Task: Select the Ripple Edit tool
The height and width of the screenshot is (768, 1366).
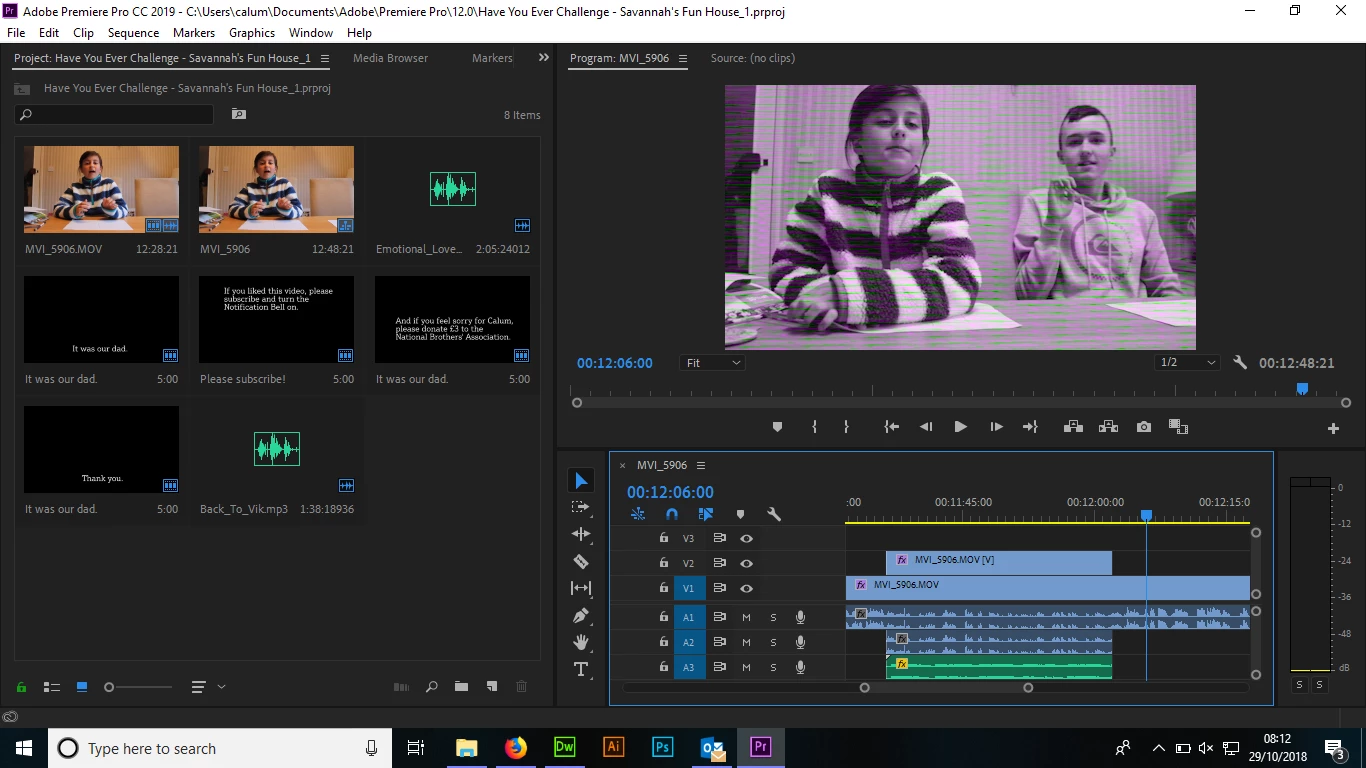Action: [581, 535]
